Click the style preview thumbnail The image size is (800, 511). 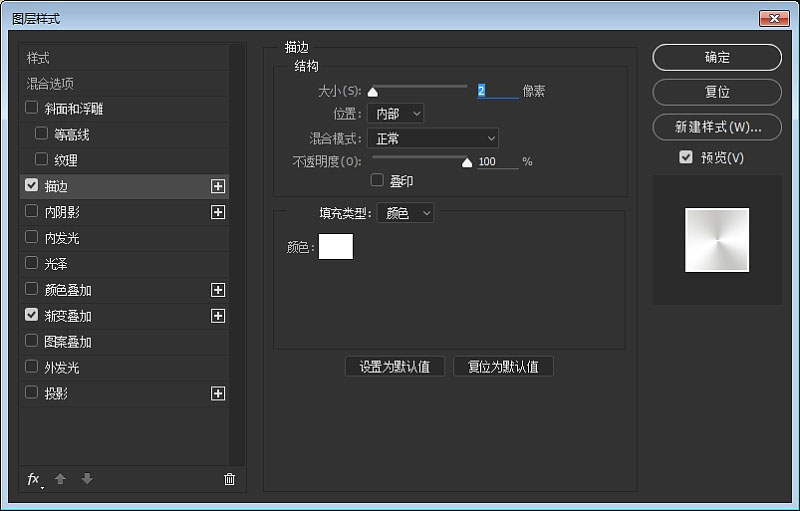717,240
